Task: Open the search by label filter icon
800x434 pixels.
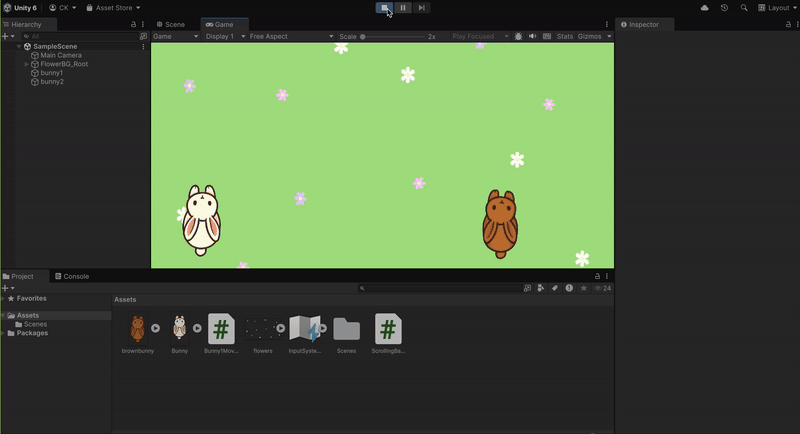Action: coord(555,288)
